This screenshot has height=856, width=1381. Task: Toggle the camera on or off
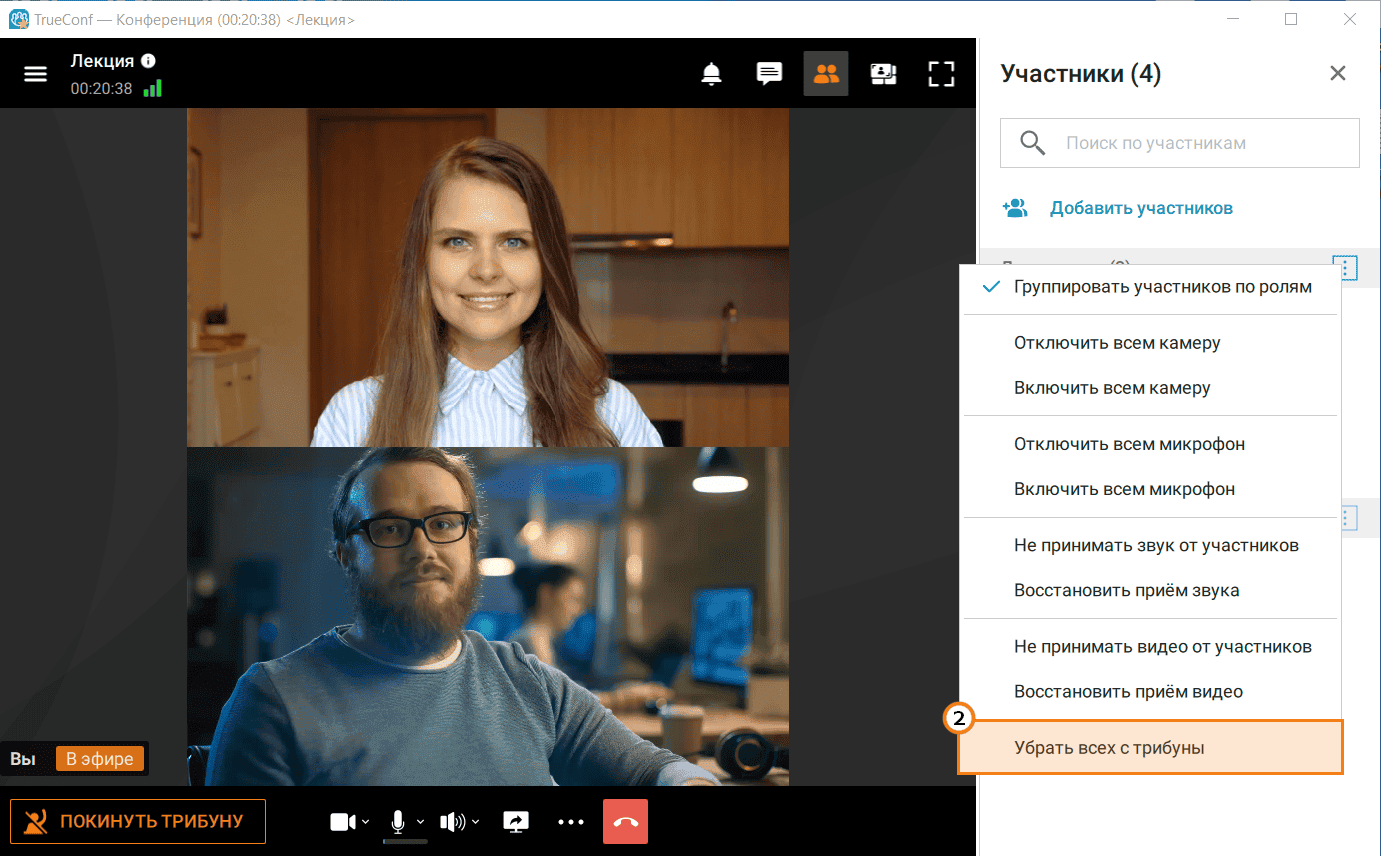click(x=343, y=822)
